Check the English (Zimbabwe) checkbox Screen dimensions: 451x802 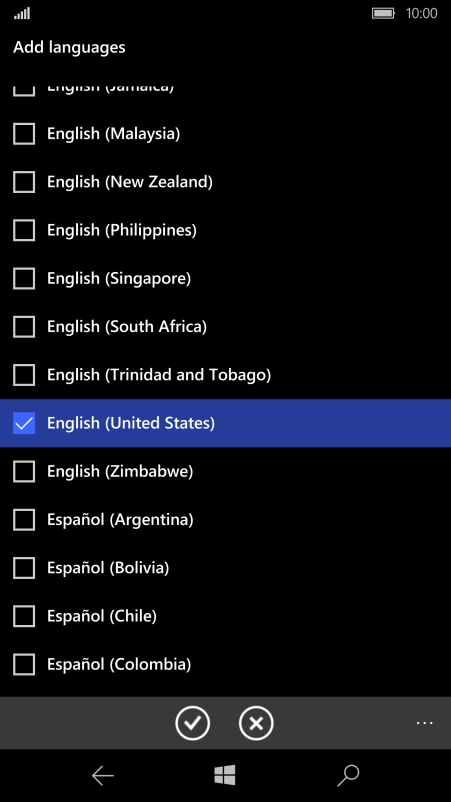click(x=24, y=471)
